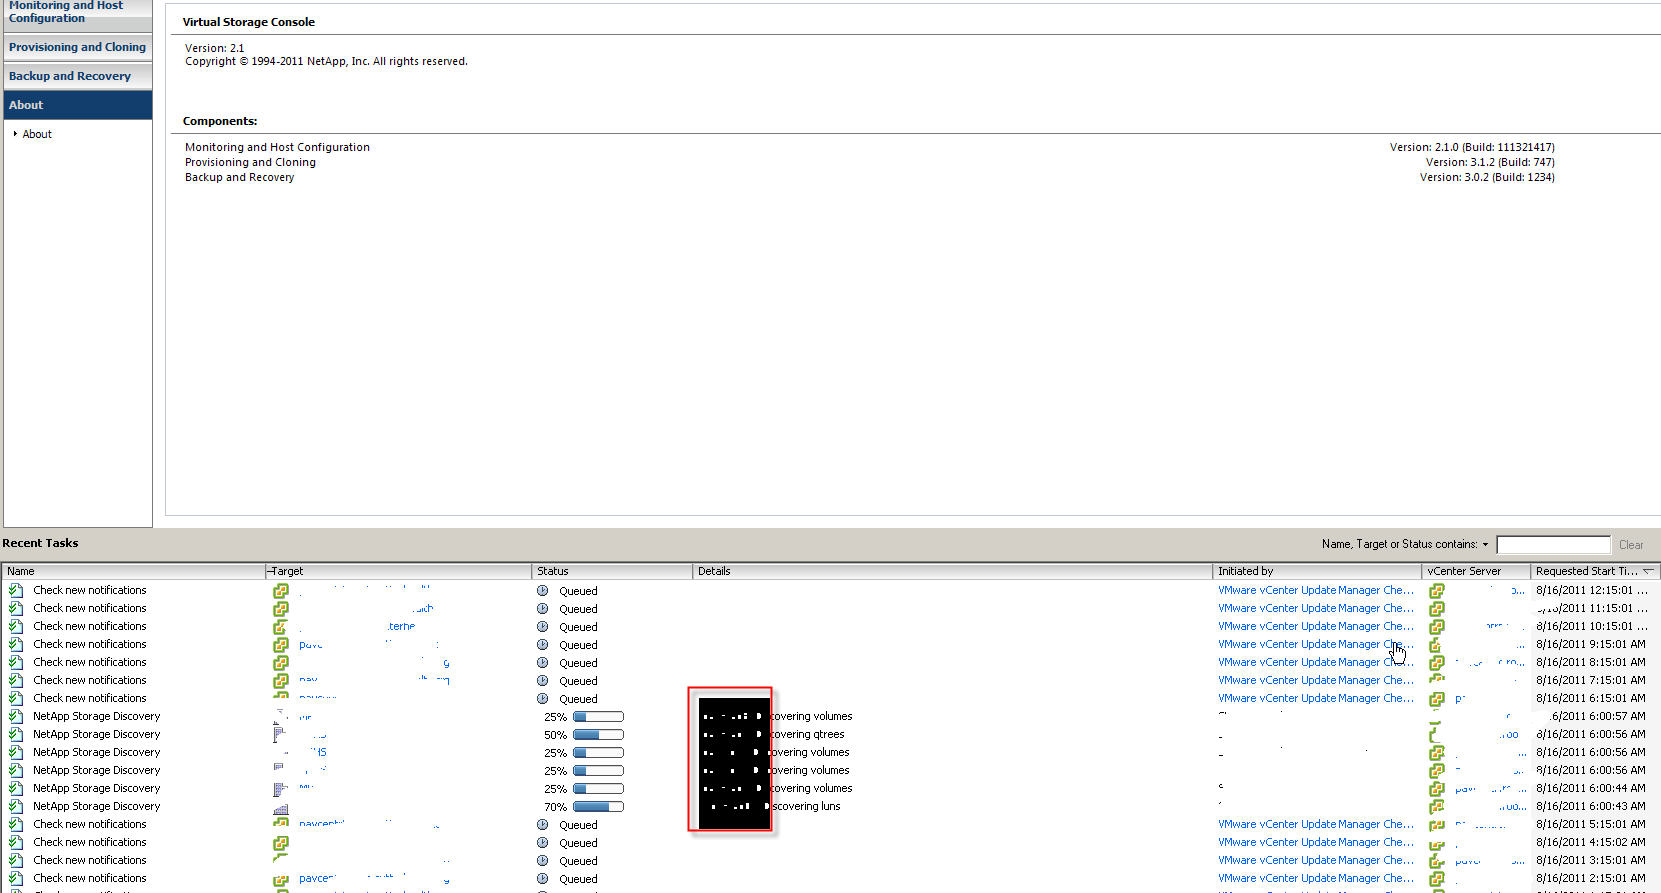Click the vCenter Server icon in the 11:15:01 row
Screen dimensions: 1661x893
tap(1437, 609)
